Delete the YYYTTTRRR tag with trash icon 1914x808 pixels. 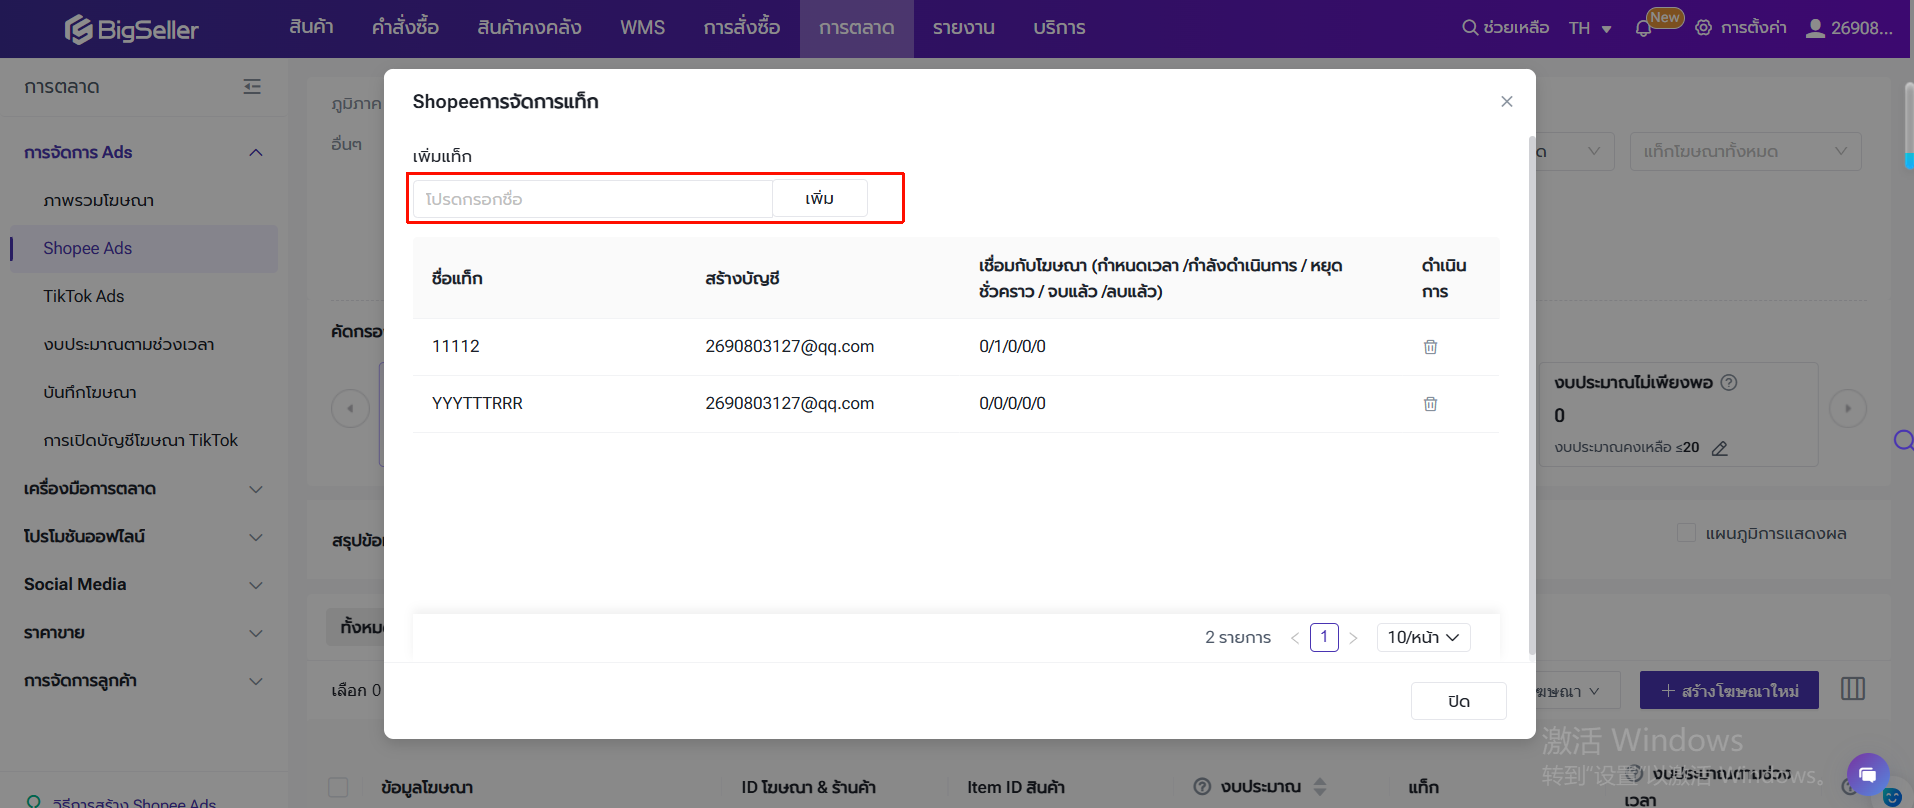click(1430, 404)
